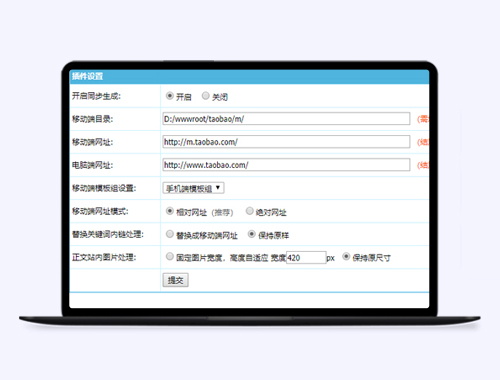Select 相对网址 (推荐) radio option

point(170,211)
